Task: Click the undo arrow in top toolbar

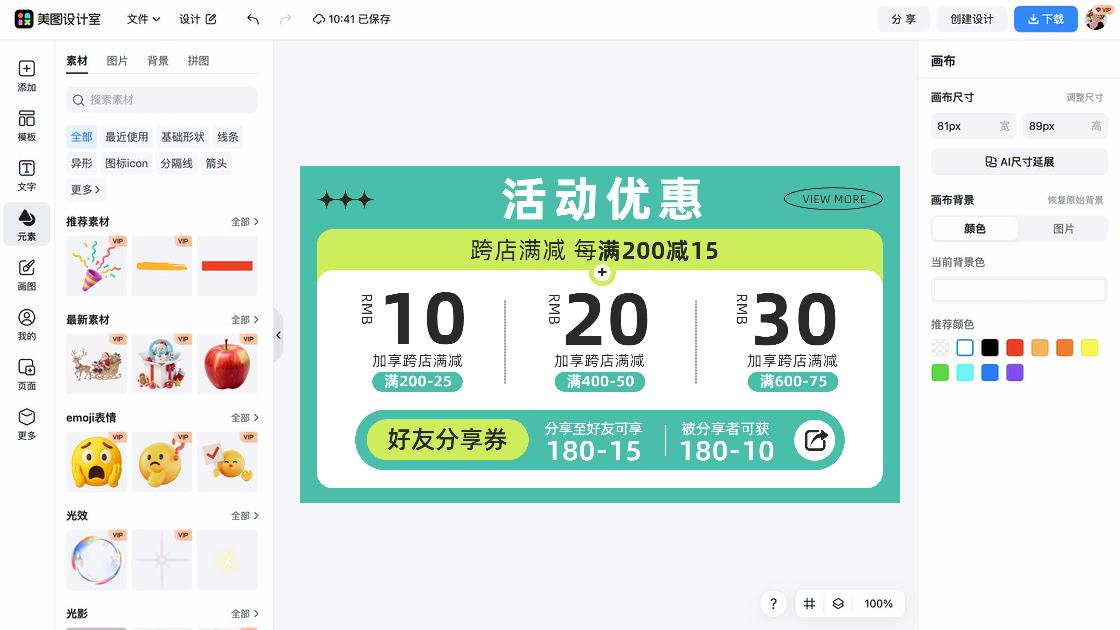Action: (x=251, y=18)
